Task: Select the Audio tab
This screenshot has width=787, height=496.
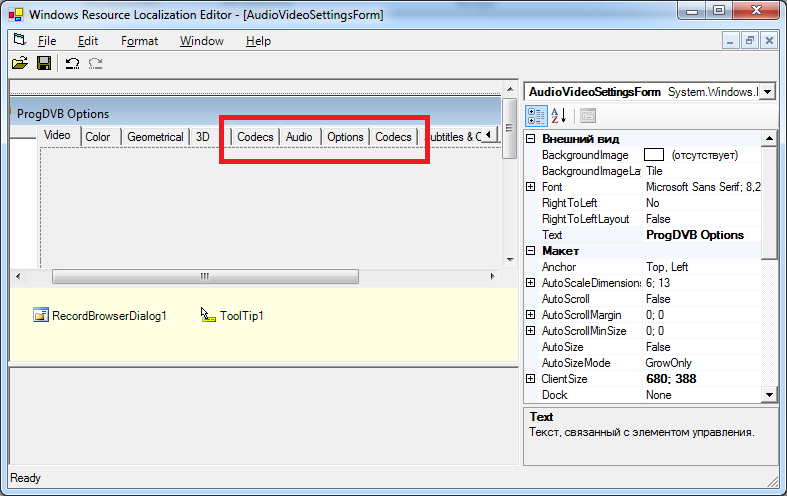Action: pyautogui.click(x=299, y=136)
